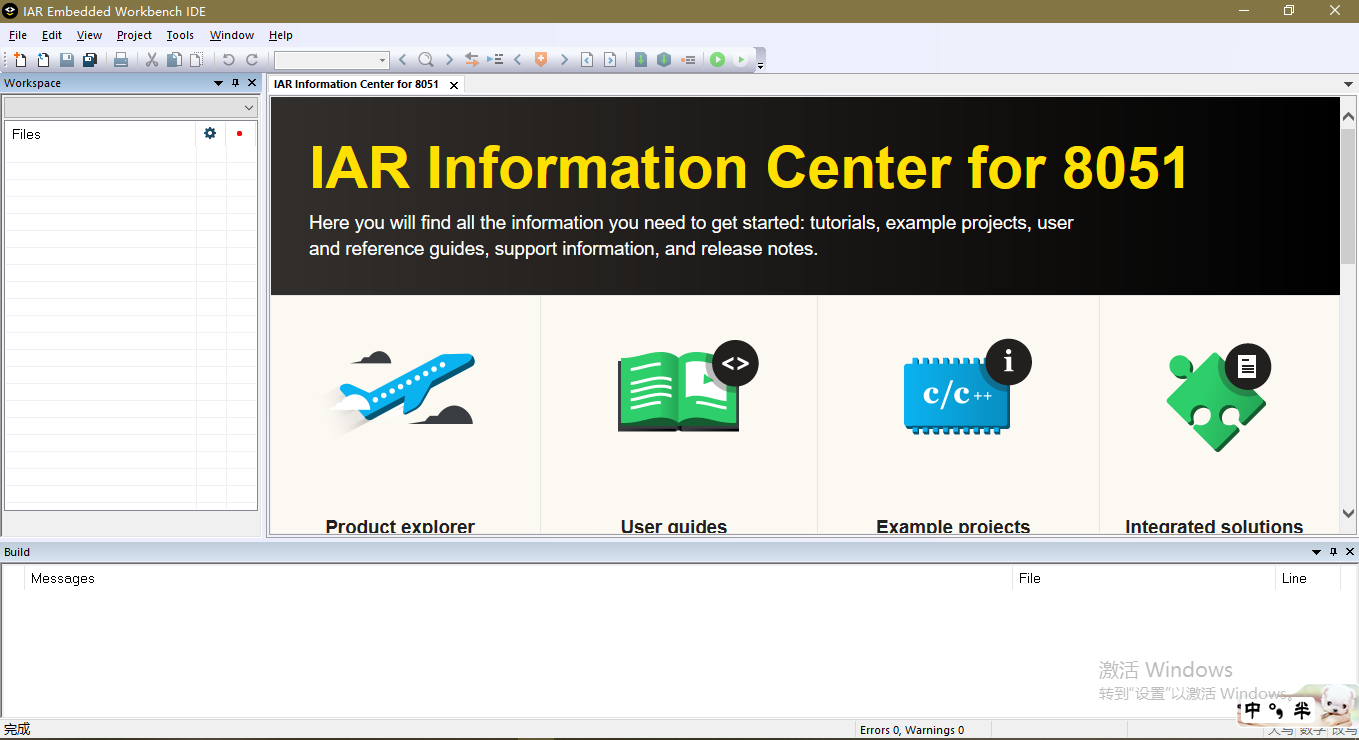Click Find Previous arrow left of magnifier
The height and width of the screenshot is (740, 1359).
(x=403, y=60)
